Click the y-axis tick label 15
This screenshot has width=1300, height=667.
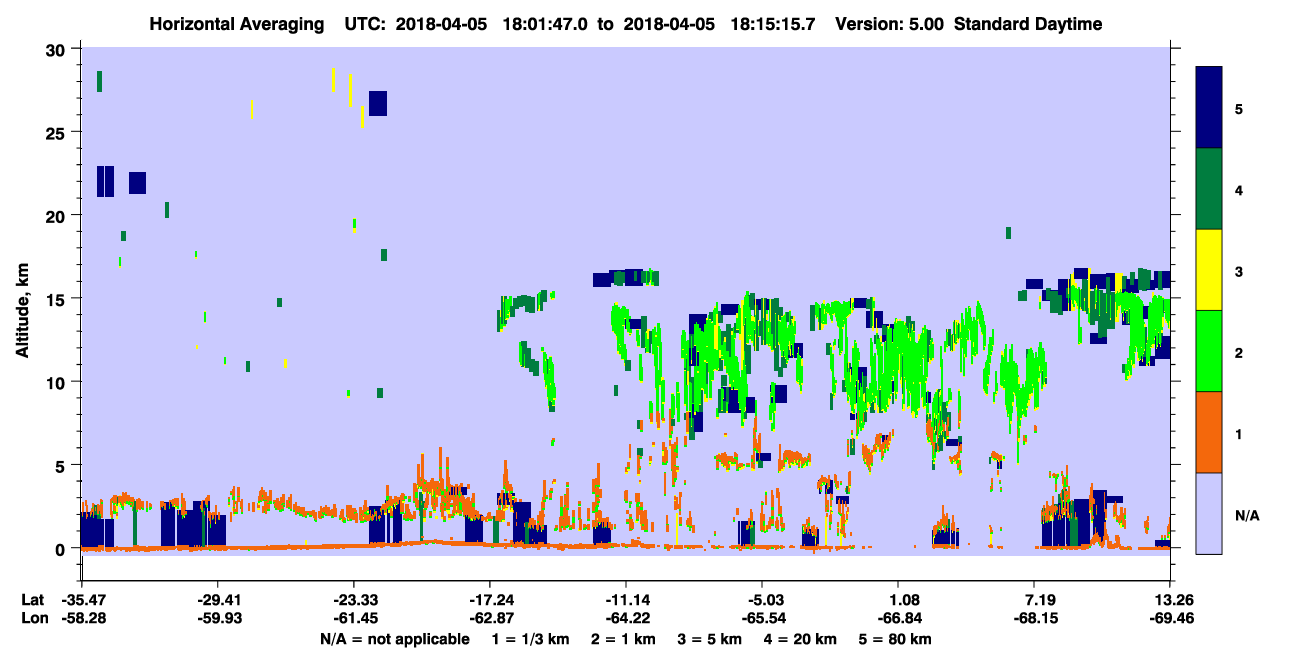(58, 298)
